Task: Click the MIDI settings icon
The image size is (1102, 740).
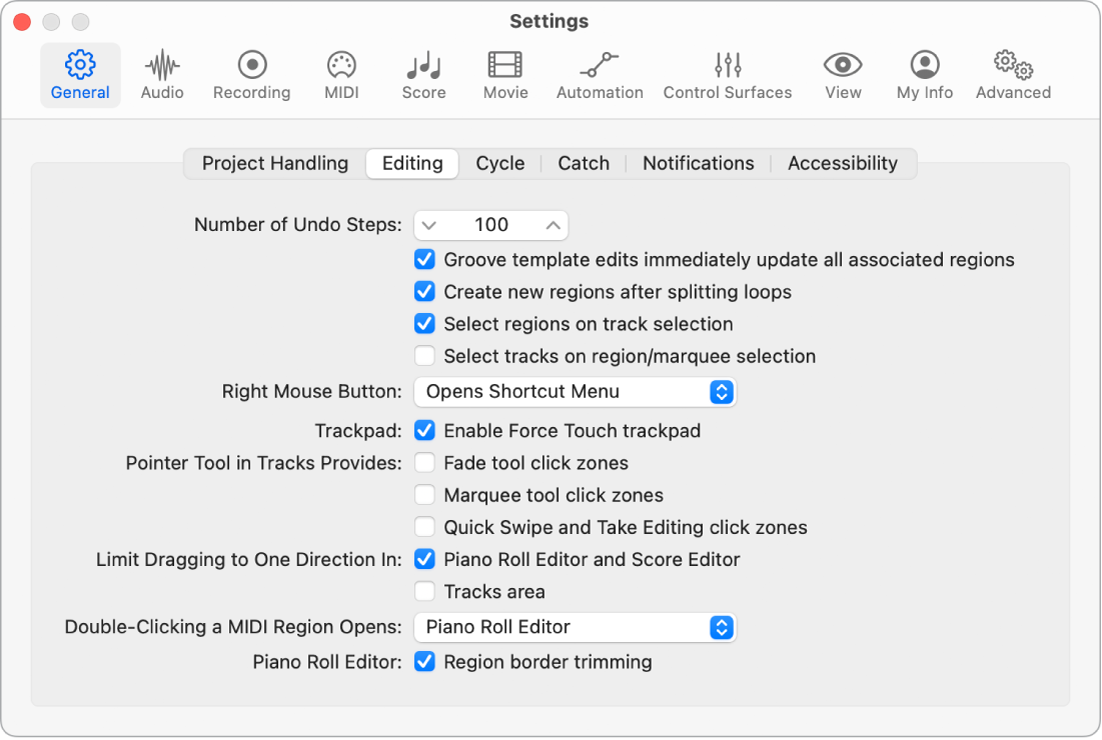Action: [341, 75]
